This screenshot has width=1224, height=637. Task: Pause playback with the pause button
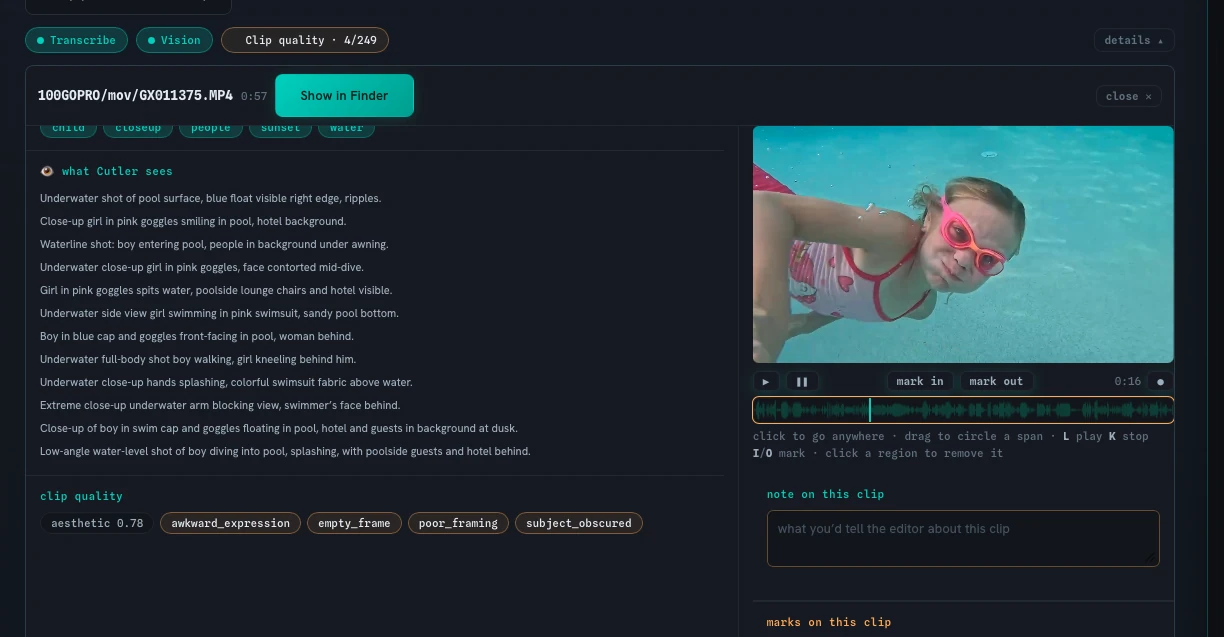[802, 381]
